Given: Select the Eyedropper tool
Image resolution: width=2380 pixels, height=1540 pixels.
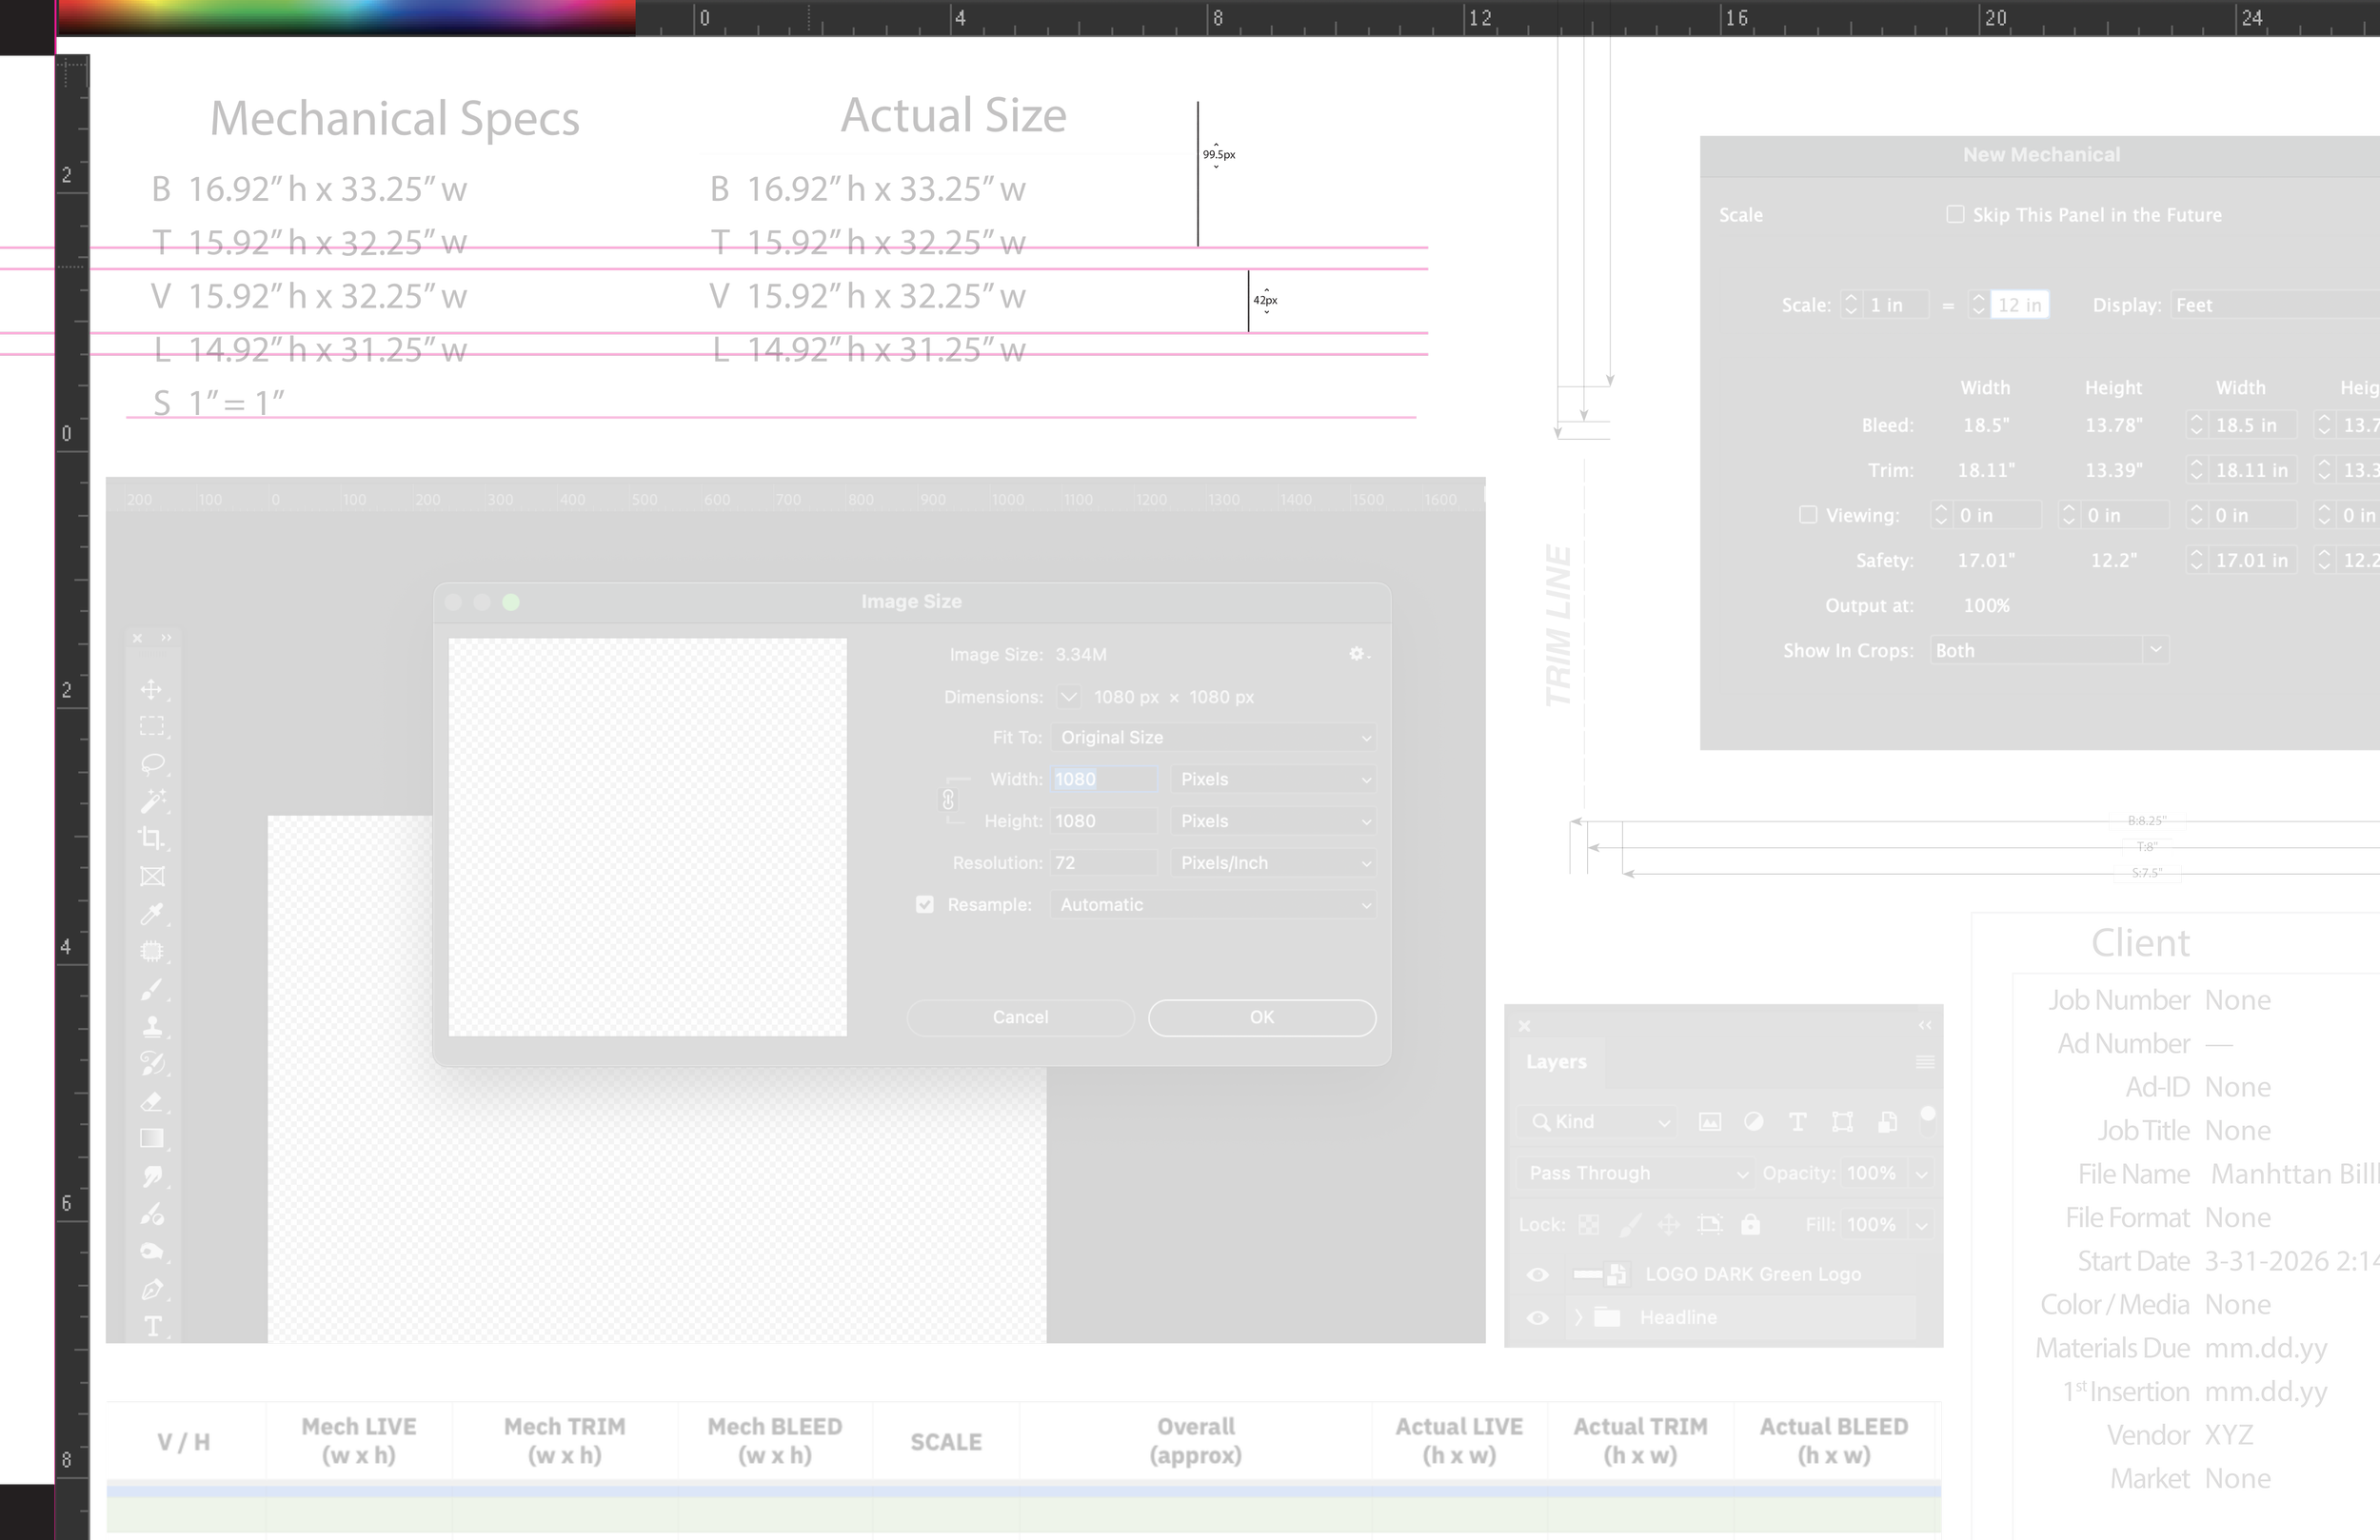Looking at the screenshot, I should [152, 913].
